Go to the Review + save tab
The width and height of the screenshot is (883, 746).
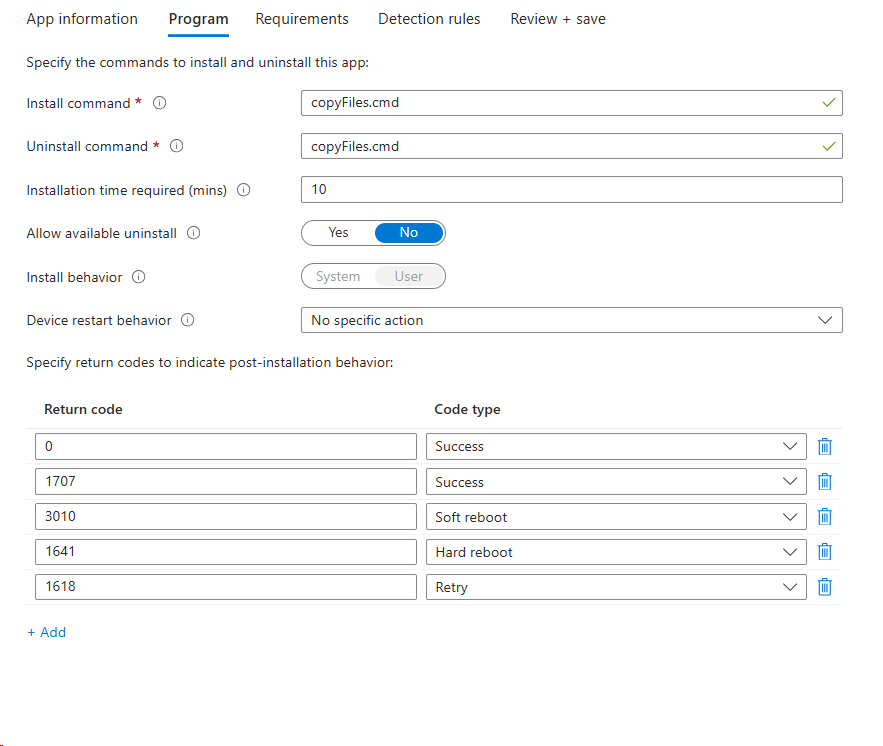tap(557, 19)
